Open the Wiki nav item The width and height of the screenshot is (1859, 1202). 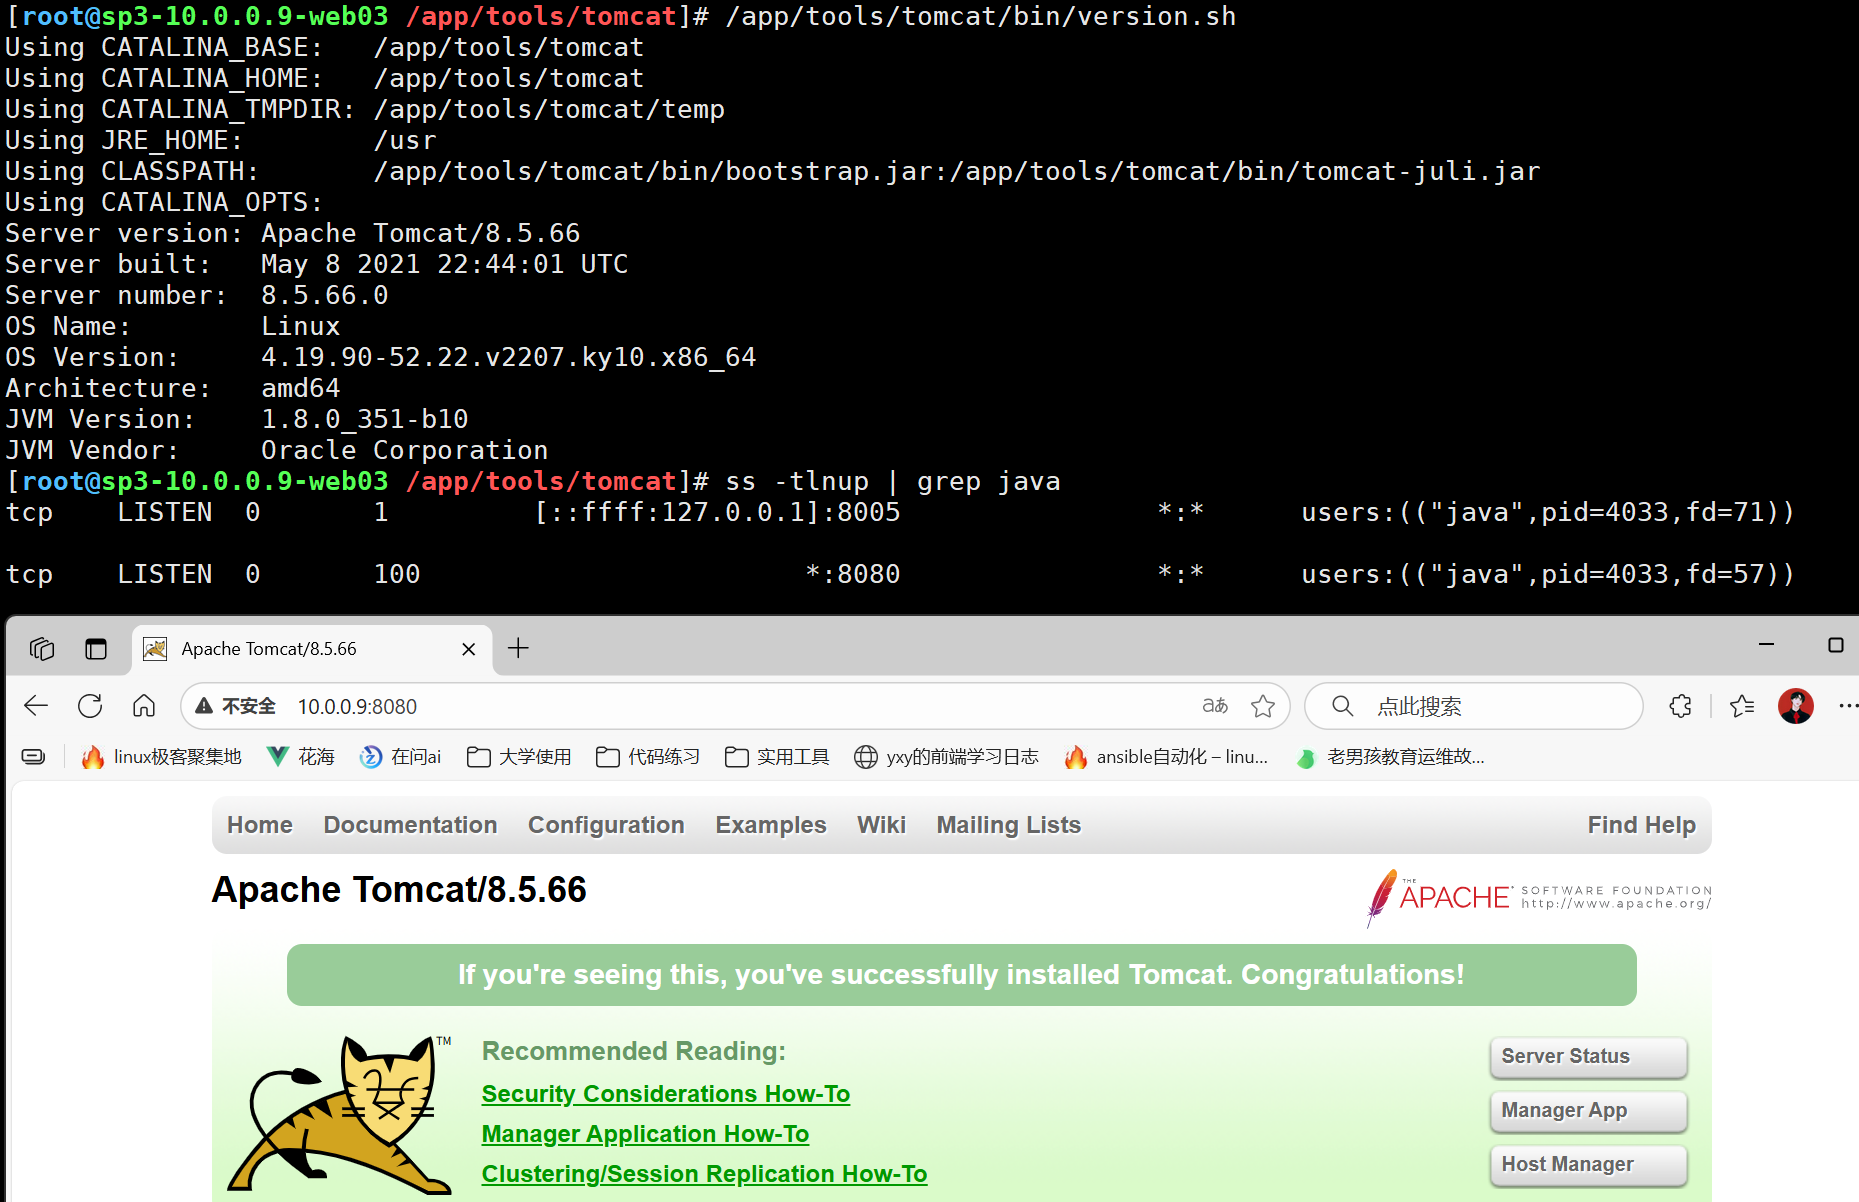(x=881, y=825)
